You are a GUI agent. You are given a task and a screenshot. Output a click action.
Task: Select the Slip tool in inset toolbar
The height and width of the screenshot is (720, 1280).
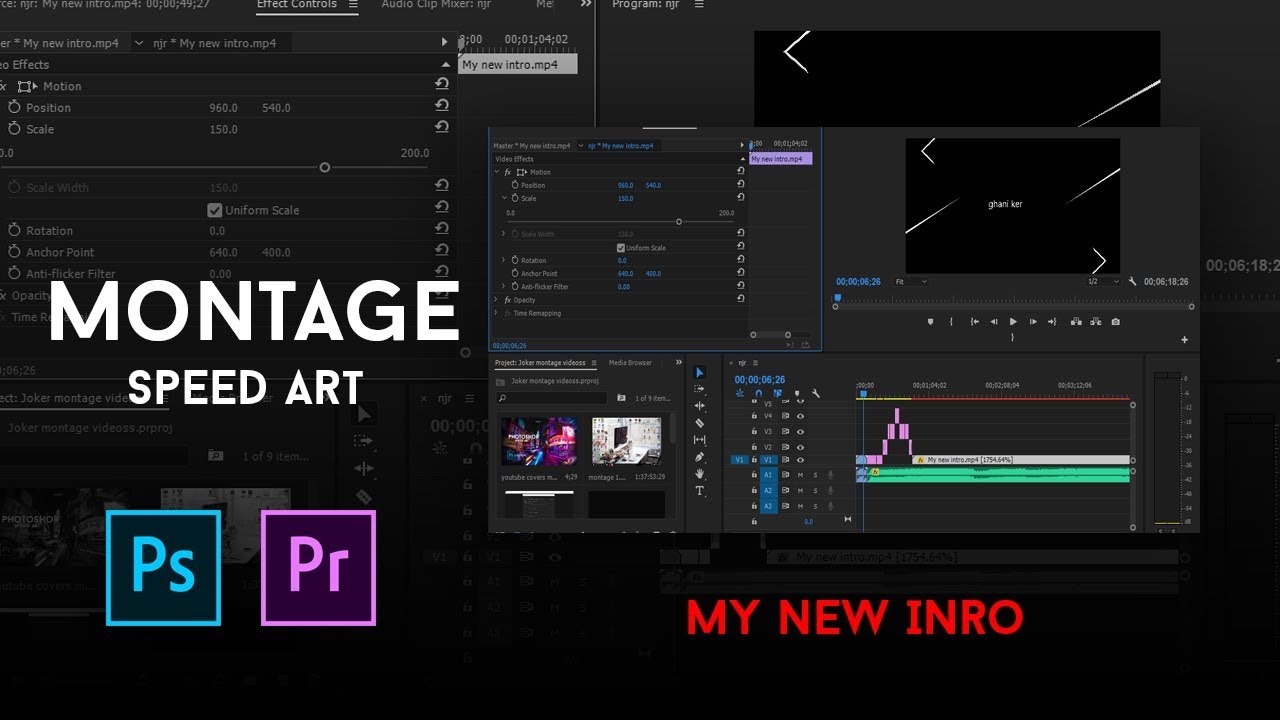(x=700, y=440)
